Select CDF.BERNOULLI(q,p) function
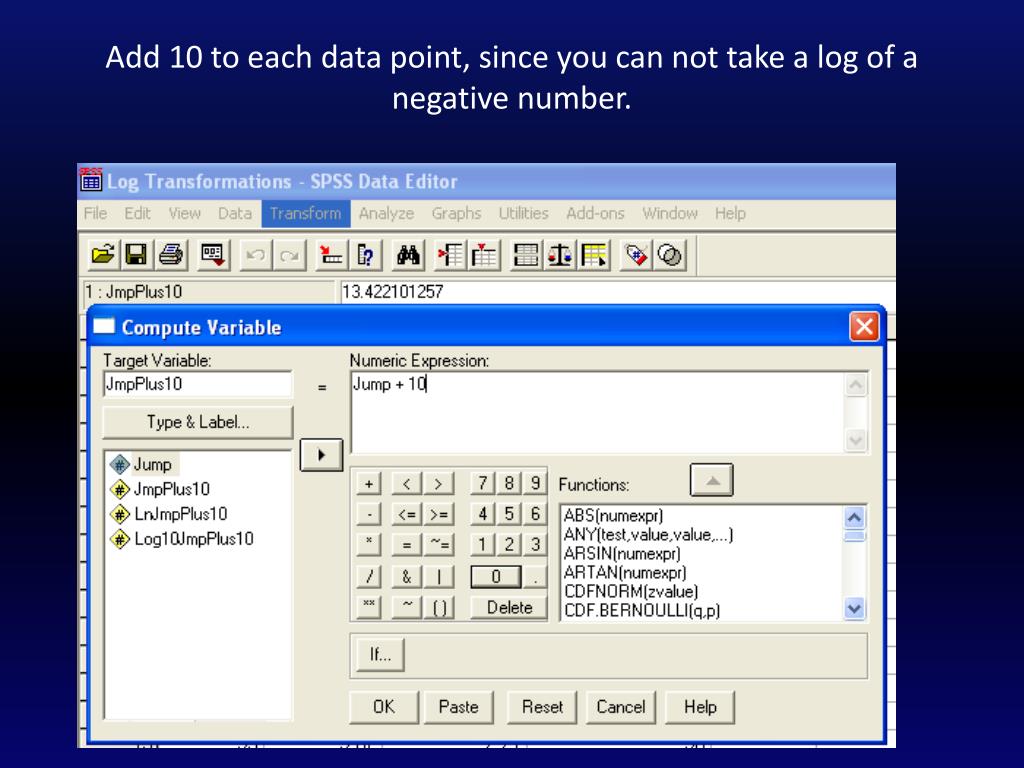The width and height of the screenshot is (1024, 768). coord(642,611)
